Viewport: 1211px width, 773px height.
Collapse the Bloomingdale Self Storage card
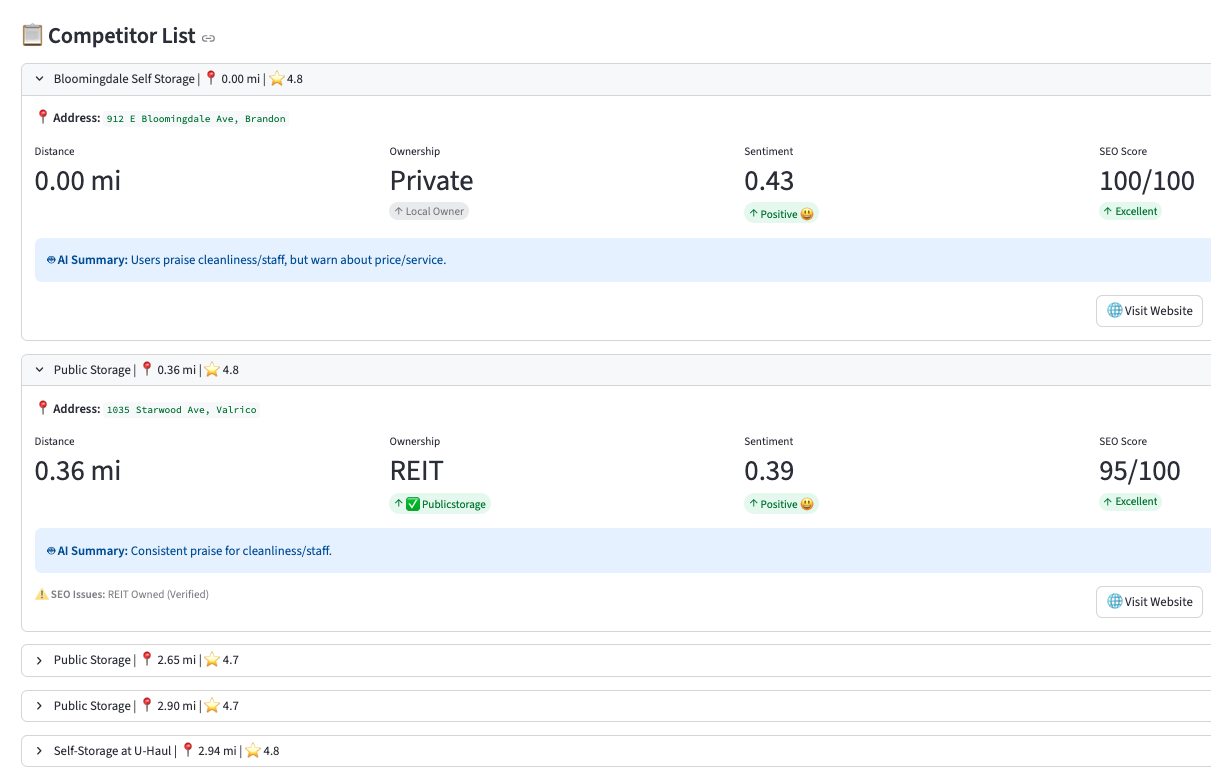tap(38, 78)
